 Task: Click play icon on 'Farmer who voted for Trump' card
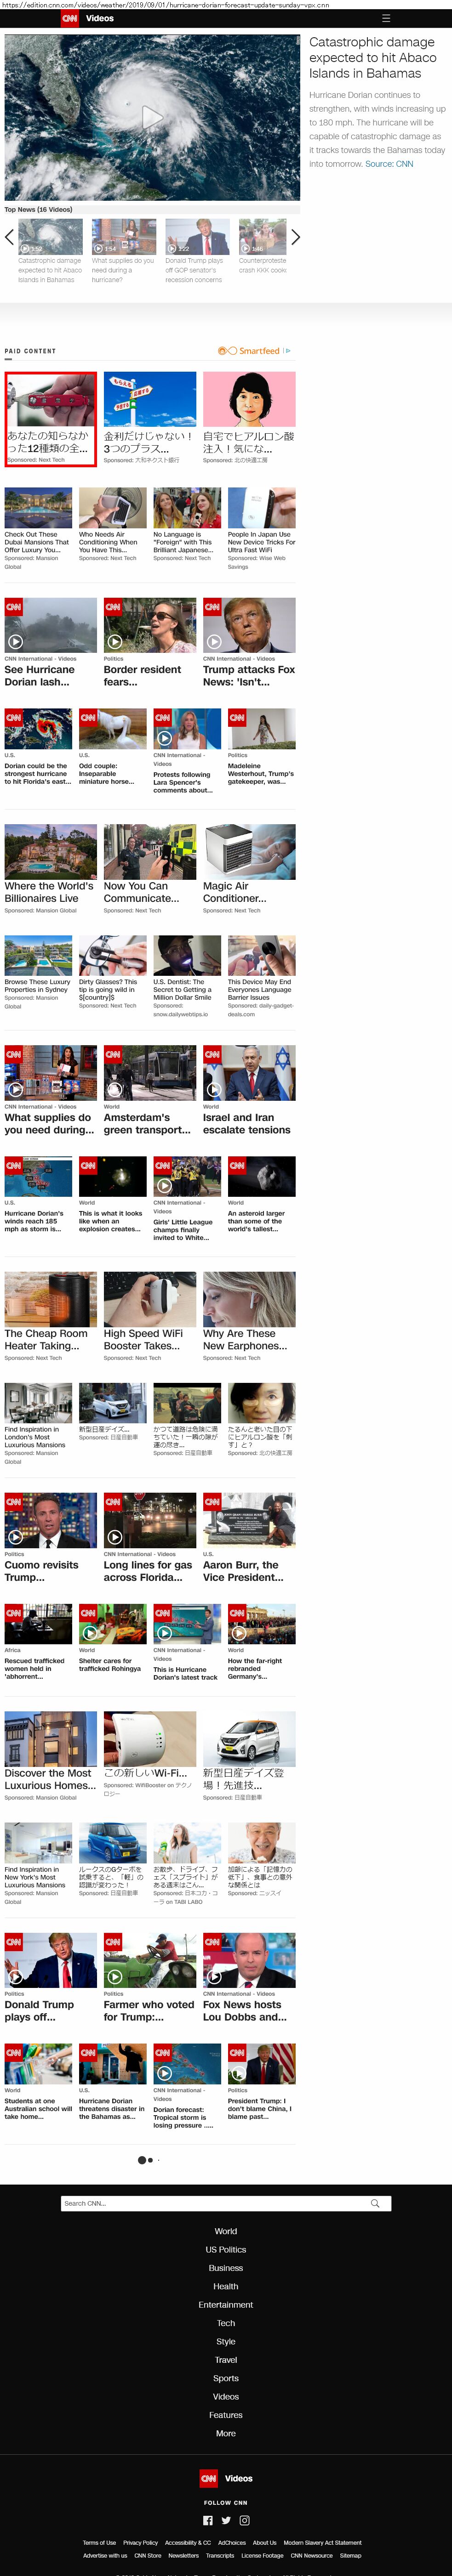tap(115, 1977)
